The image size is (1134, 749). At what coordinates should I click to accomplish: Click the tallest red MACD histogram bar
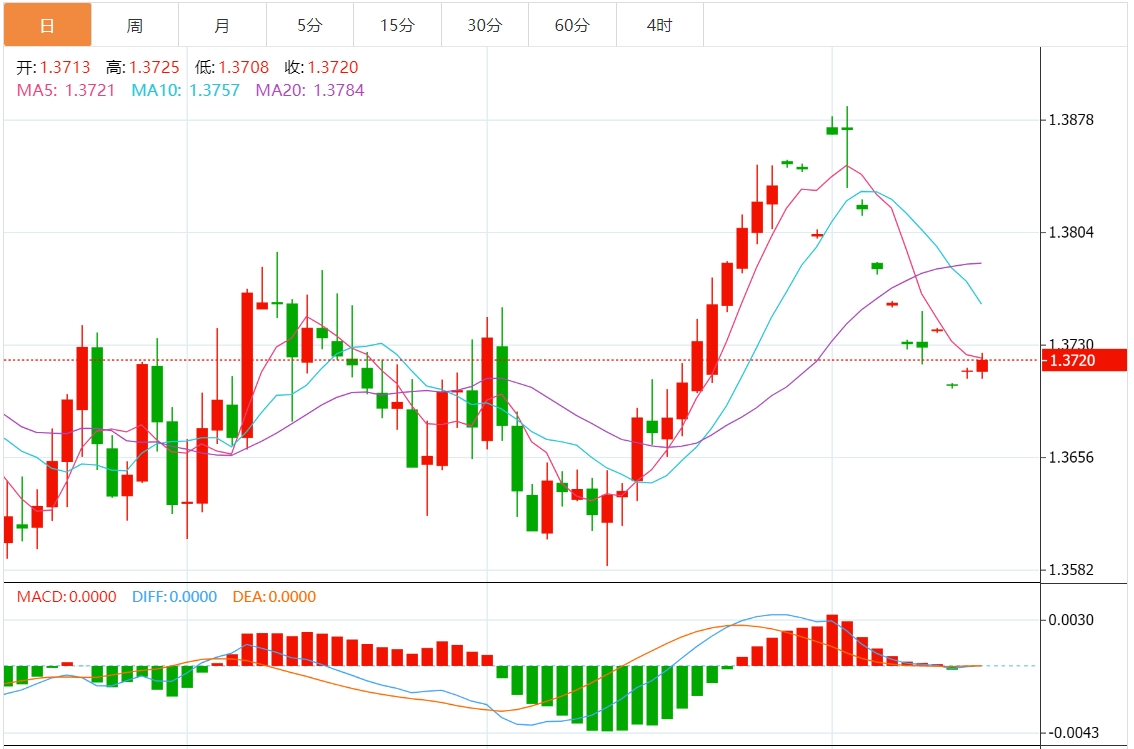coord(832,640)
